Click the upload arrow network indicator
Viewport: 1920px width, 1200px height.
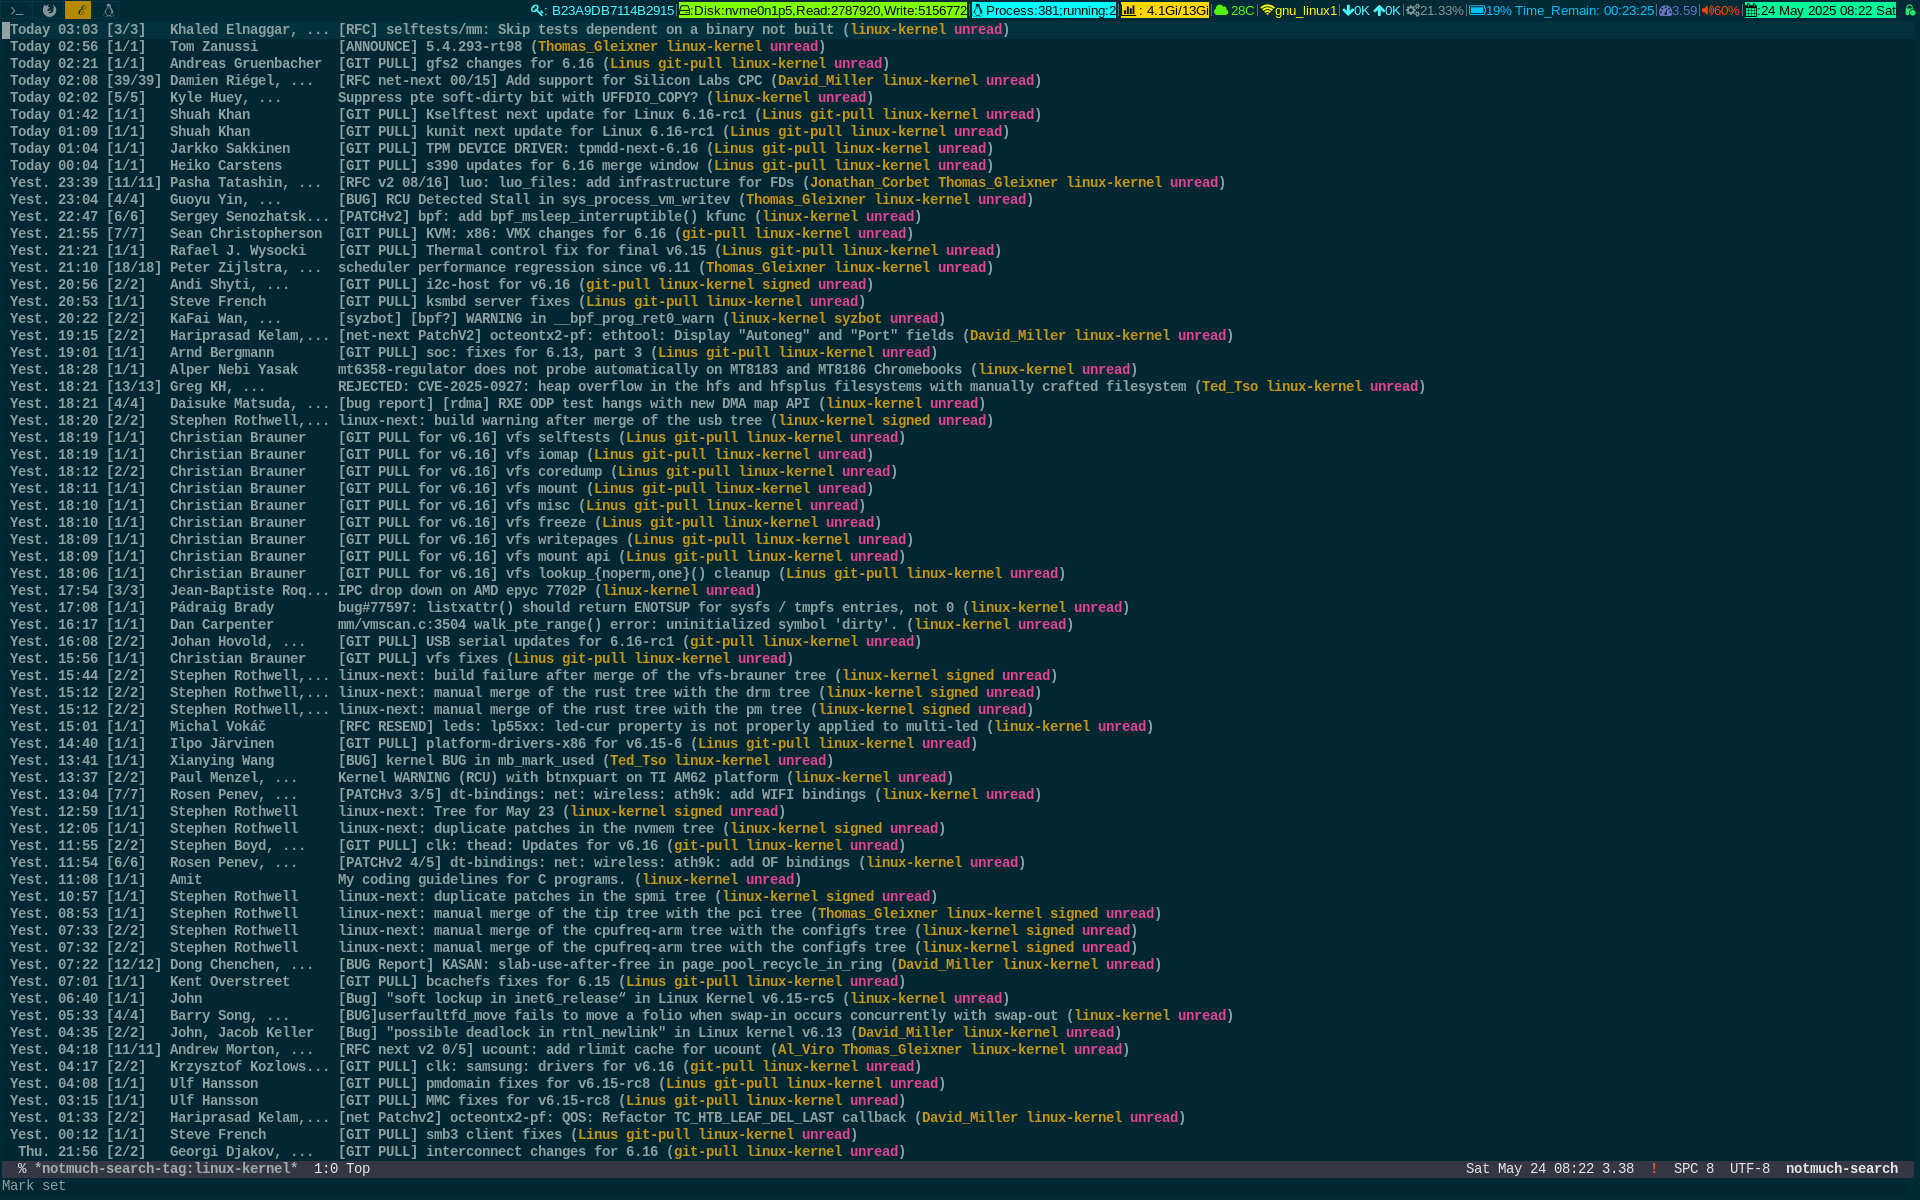1378,10
